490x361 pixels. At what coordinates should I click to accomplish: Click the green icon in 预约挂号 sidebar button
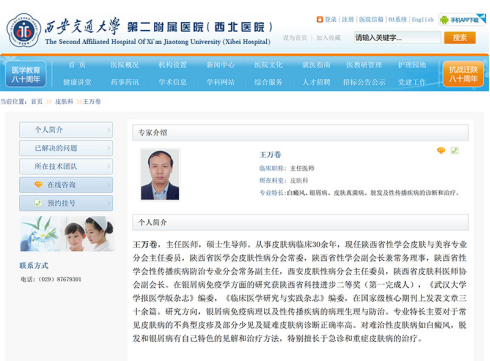point(39,203)
